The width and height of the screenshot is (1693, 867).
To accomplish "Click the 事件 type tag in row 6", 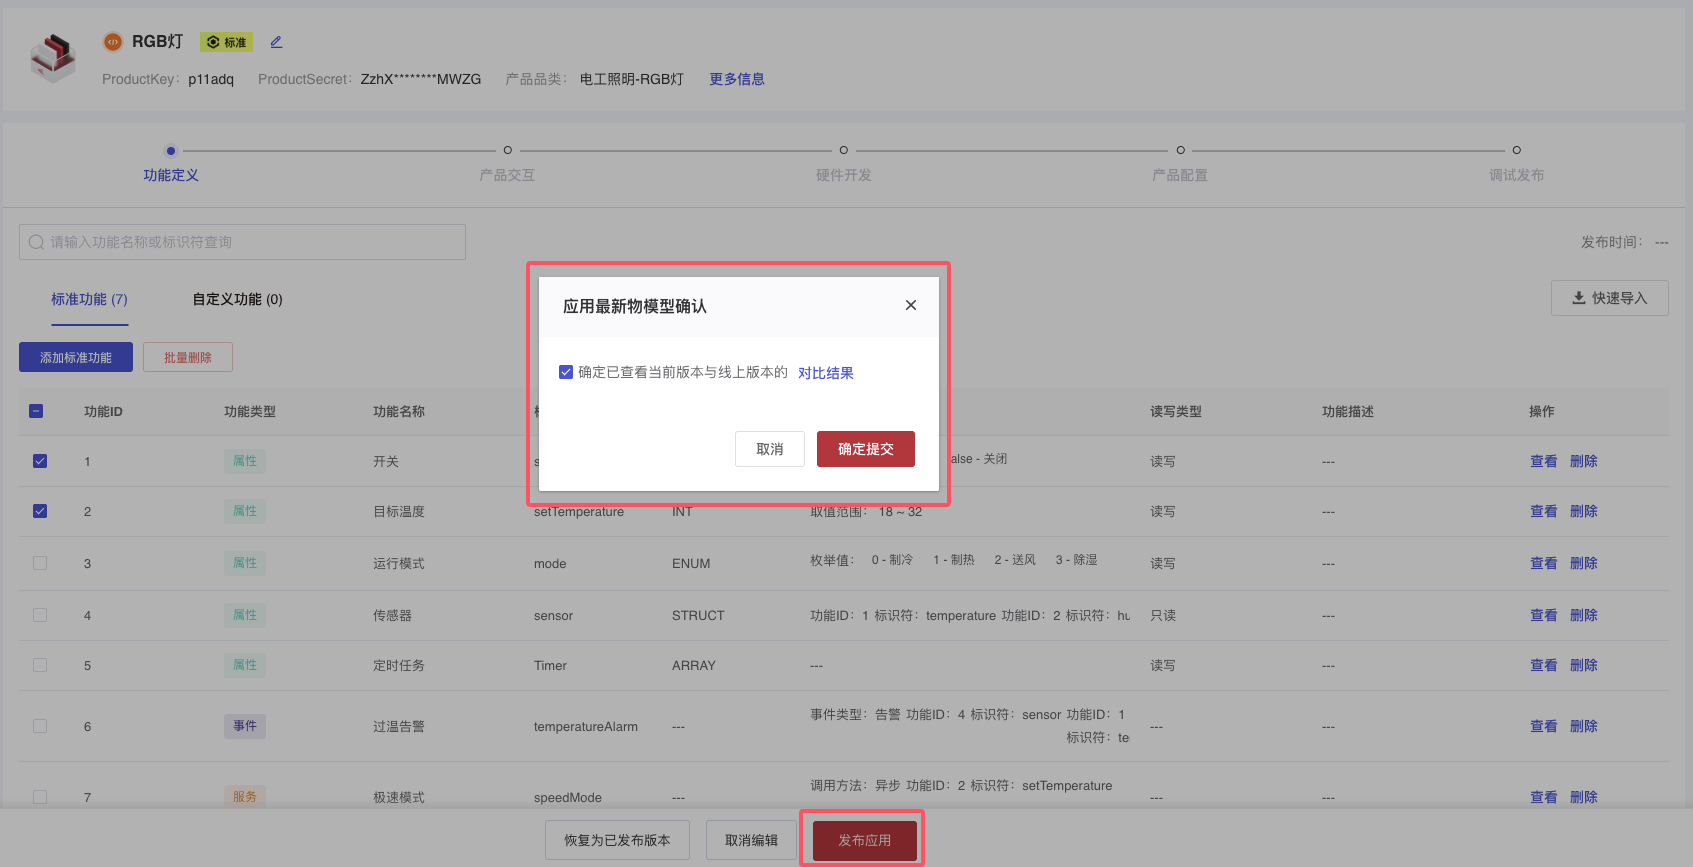I will pos(245,726).
